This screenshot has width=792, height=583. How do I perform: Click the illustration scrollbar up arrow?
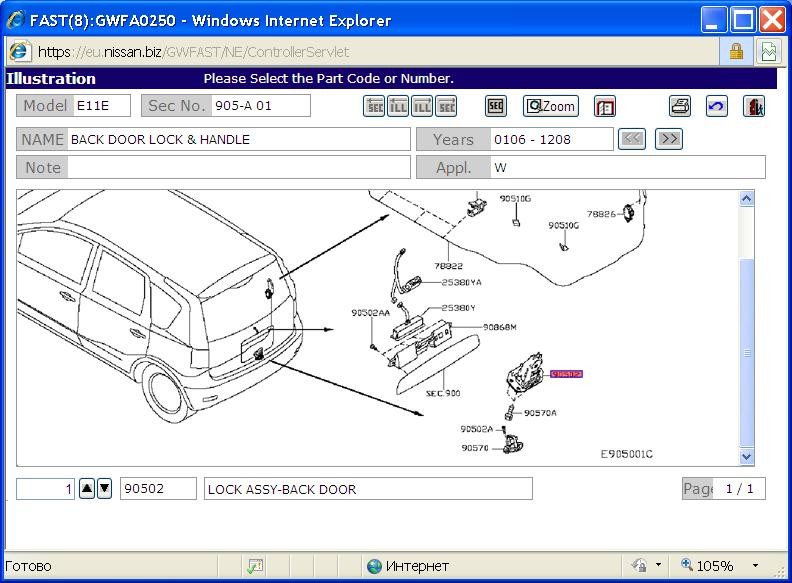coord(747,199)
